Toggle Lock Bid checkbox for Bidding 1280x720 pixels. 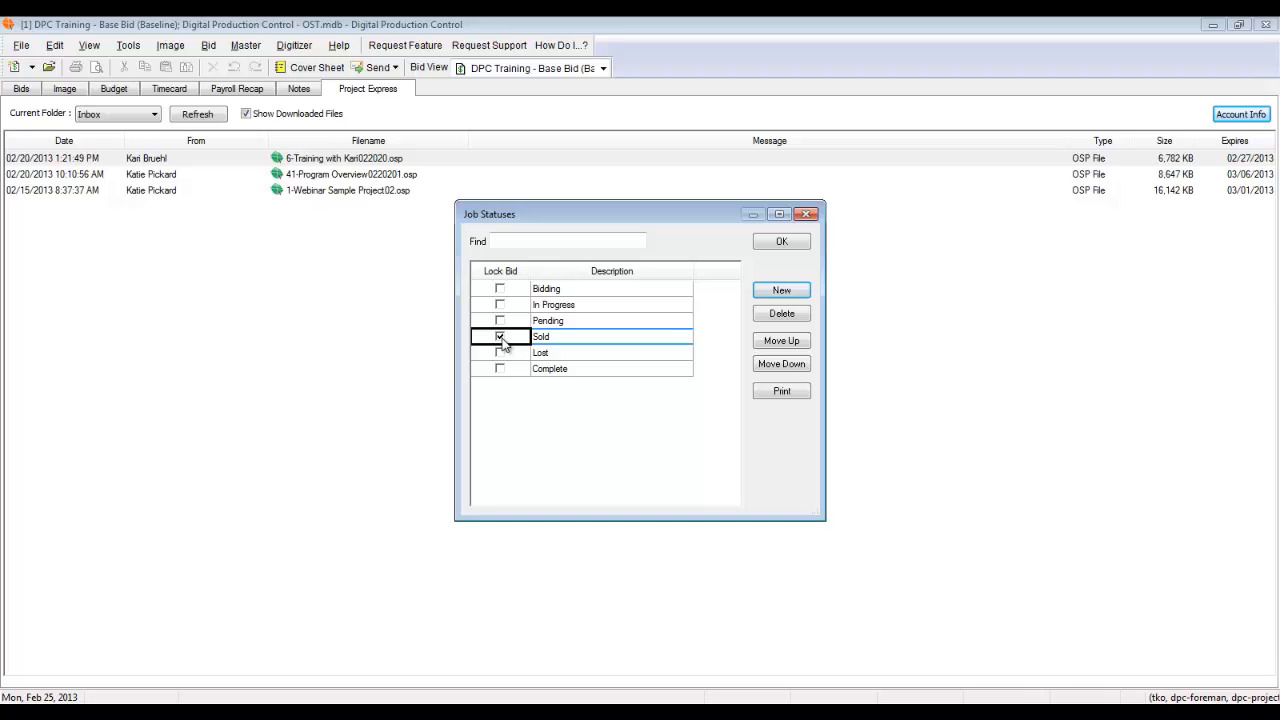coord(500,288)
